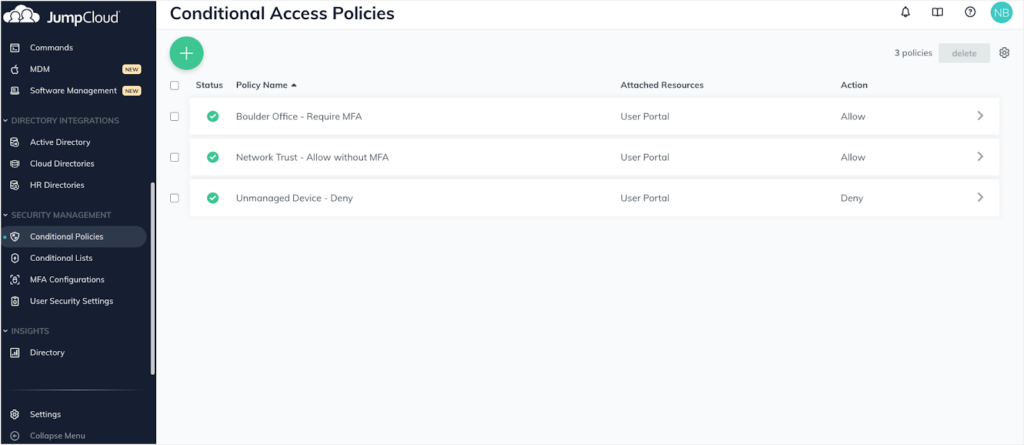
Task: Click the help question mark icon
Action: click(969, 12)
